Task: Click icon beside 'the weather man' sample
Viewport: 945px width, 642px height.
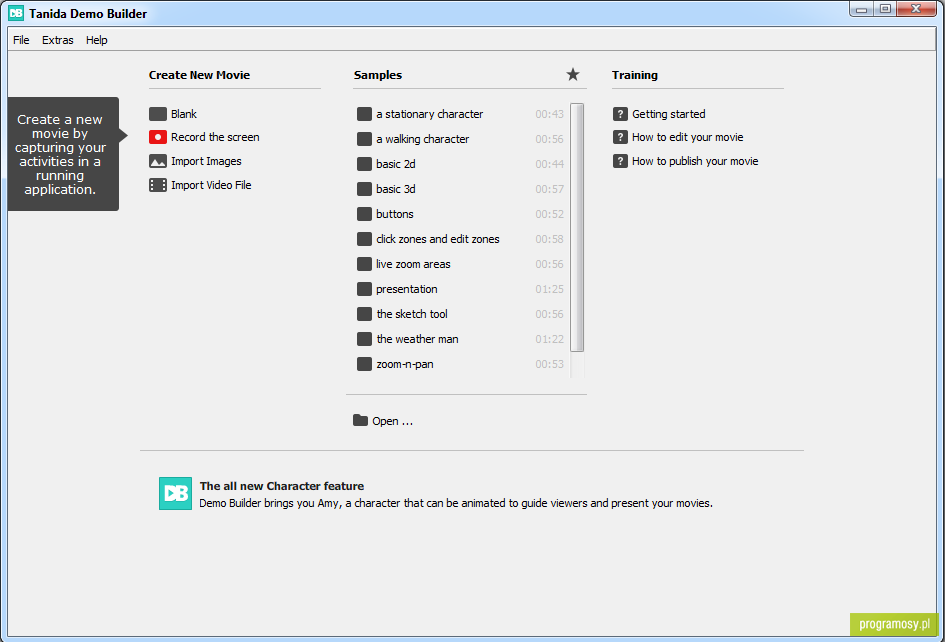Action: point(364,339)
